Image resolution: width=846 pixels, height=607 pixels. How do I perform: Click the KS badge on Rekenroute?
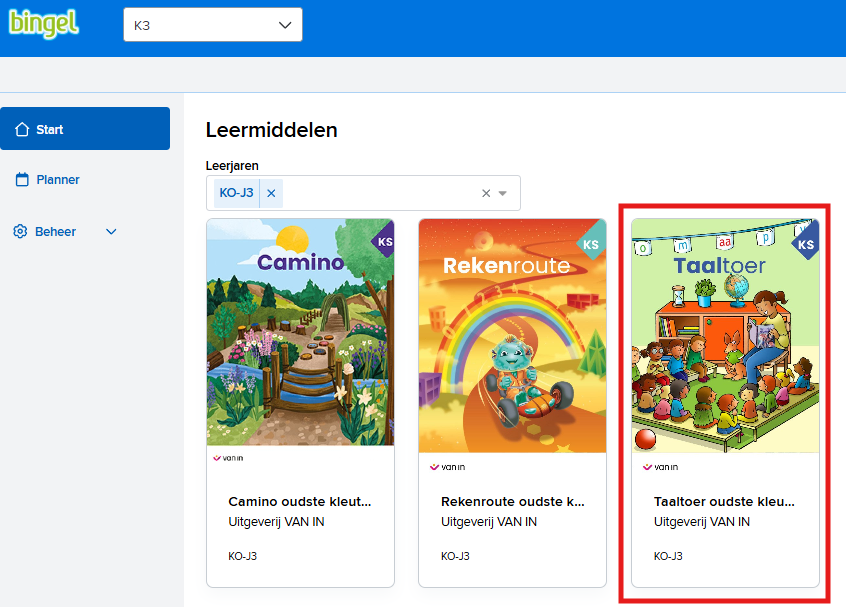point(592,244)
